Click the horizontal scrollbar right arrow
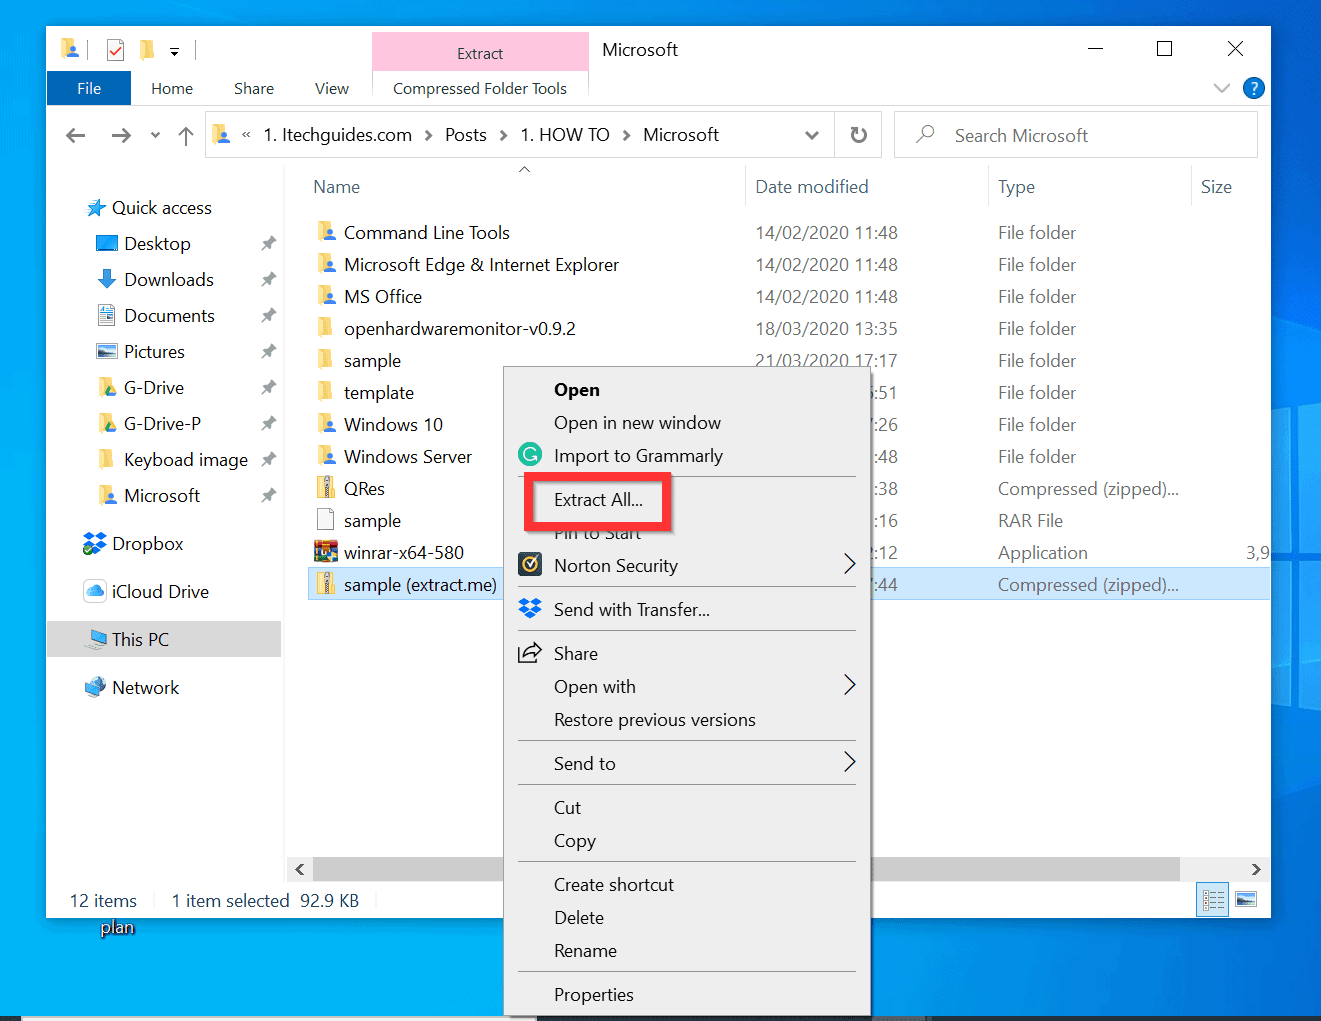The height and width of the screenshot is (1021, 1321). 1256,869
